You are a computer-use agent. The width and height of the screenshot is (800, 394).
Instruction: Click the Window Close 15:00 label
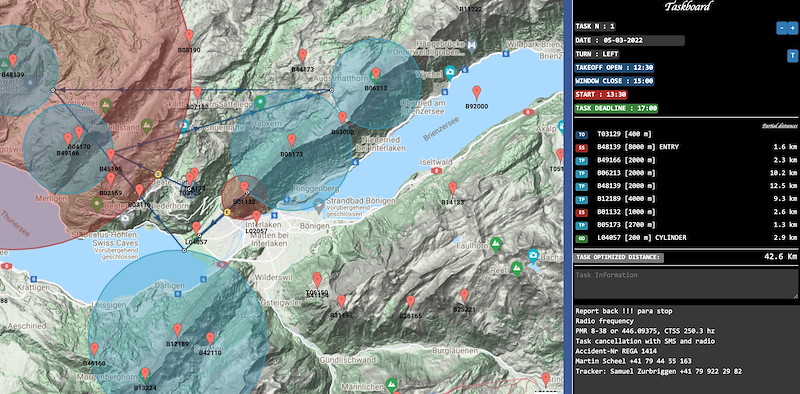coord(615,81)
